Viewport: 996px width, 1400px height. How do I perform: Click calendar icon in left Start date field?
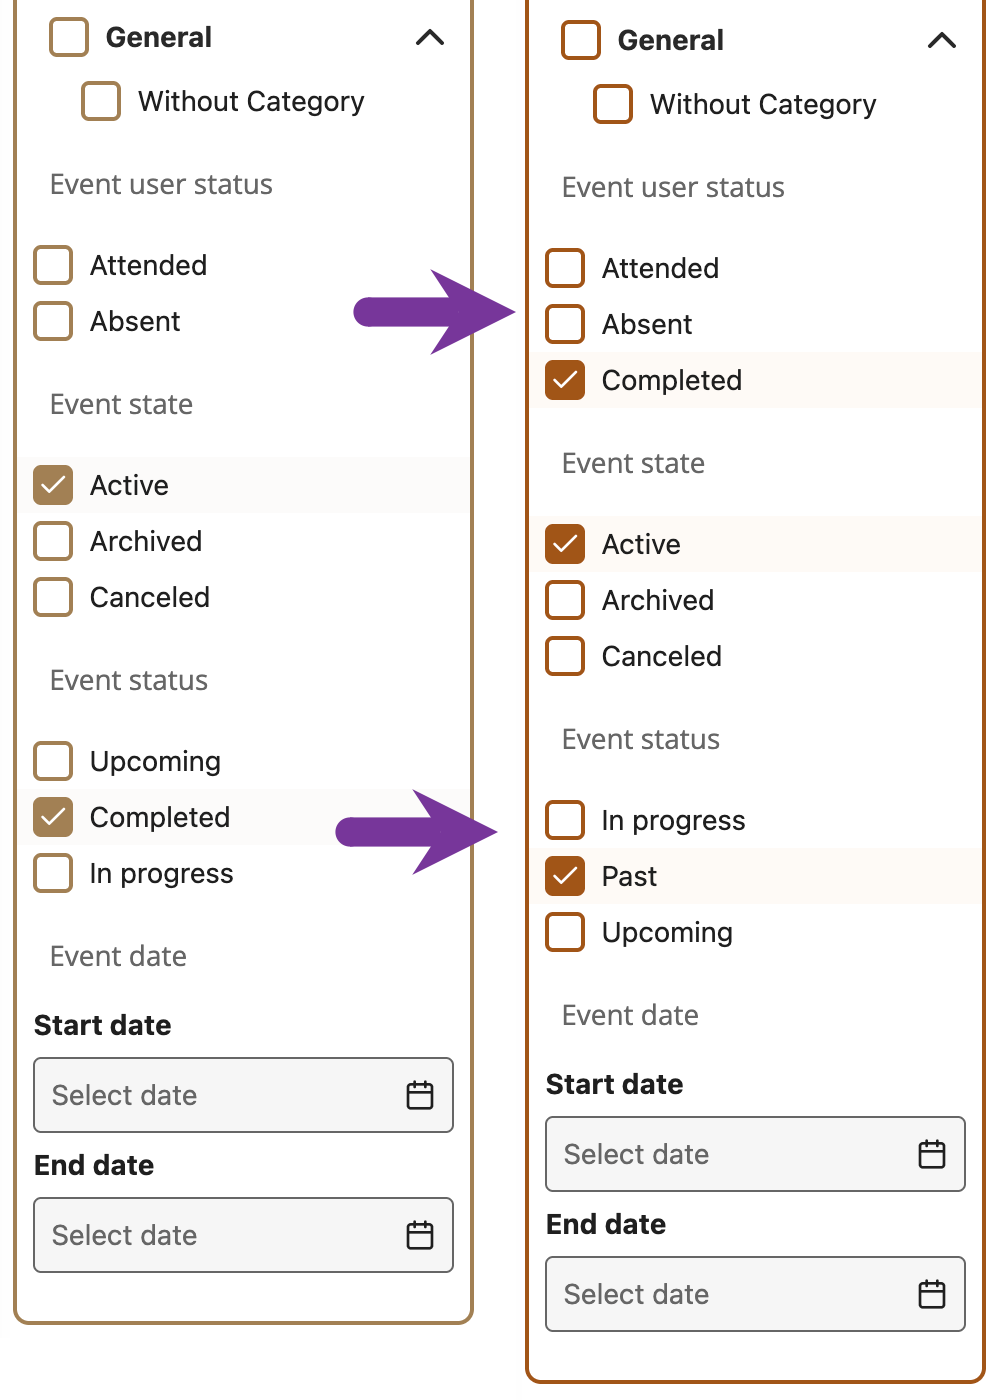(x=420, y=1095)
